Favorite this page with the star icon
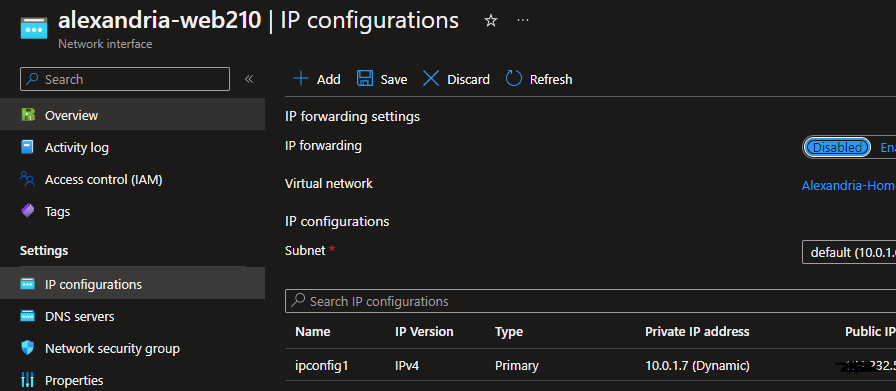Viewport: 896px width, 391px height. pos(490,21)
